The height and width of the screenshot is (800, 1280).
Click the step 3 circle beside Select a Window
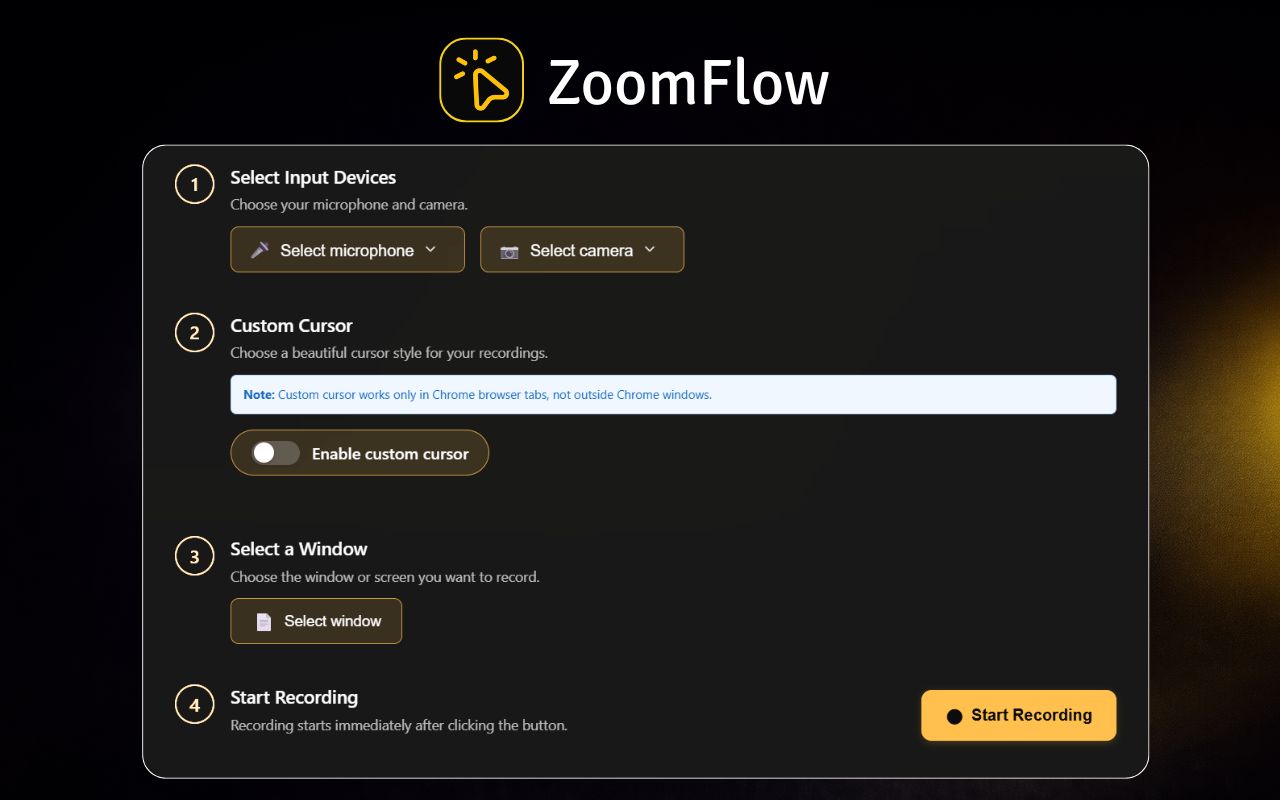tap(194, 556)
